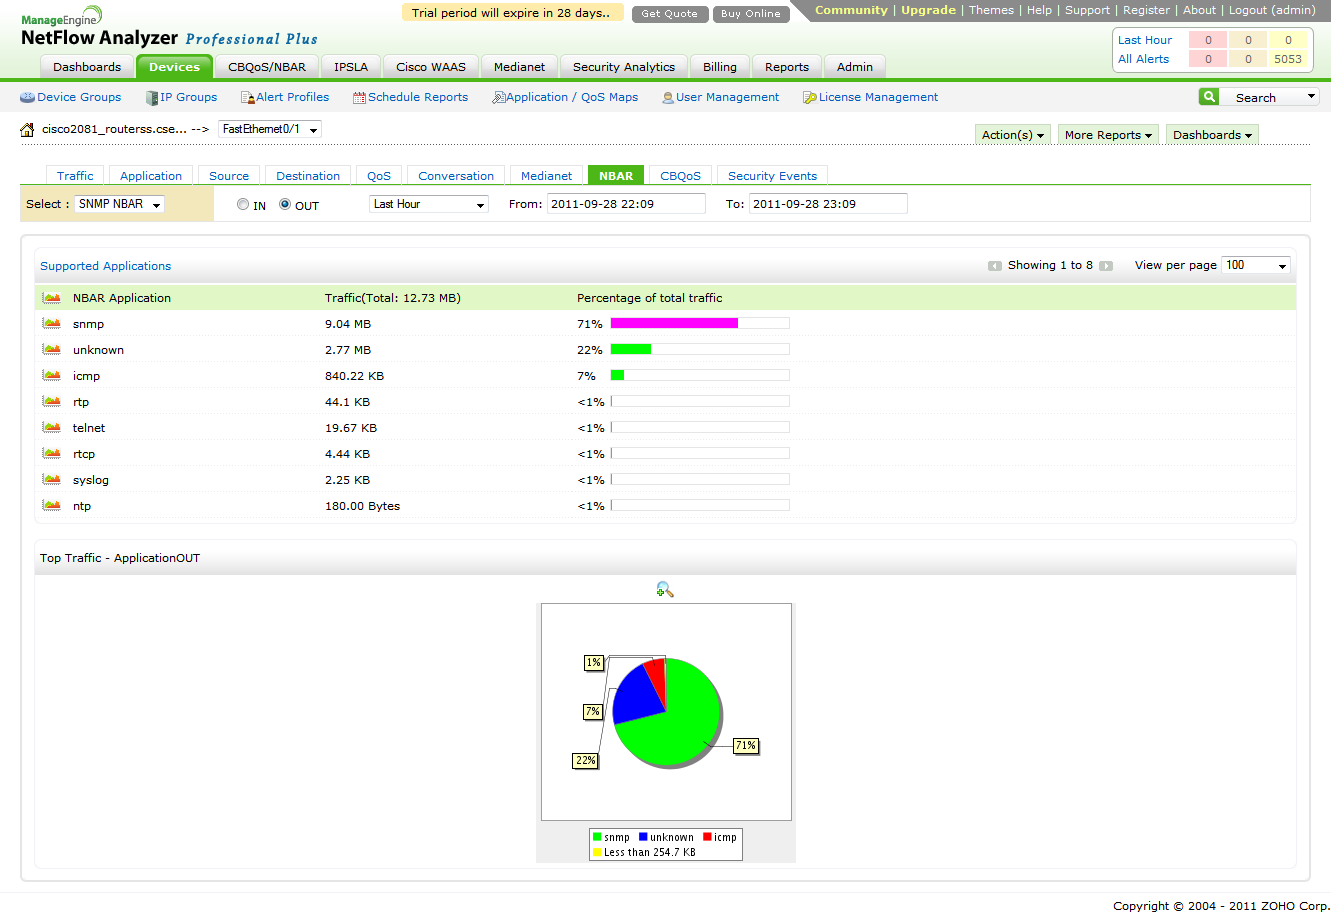The height and width of the screenshot is (918, 1331).
Task: Switch to the Traffic sub-tab
Action: [x=75, y=176]
